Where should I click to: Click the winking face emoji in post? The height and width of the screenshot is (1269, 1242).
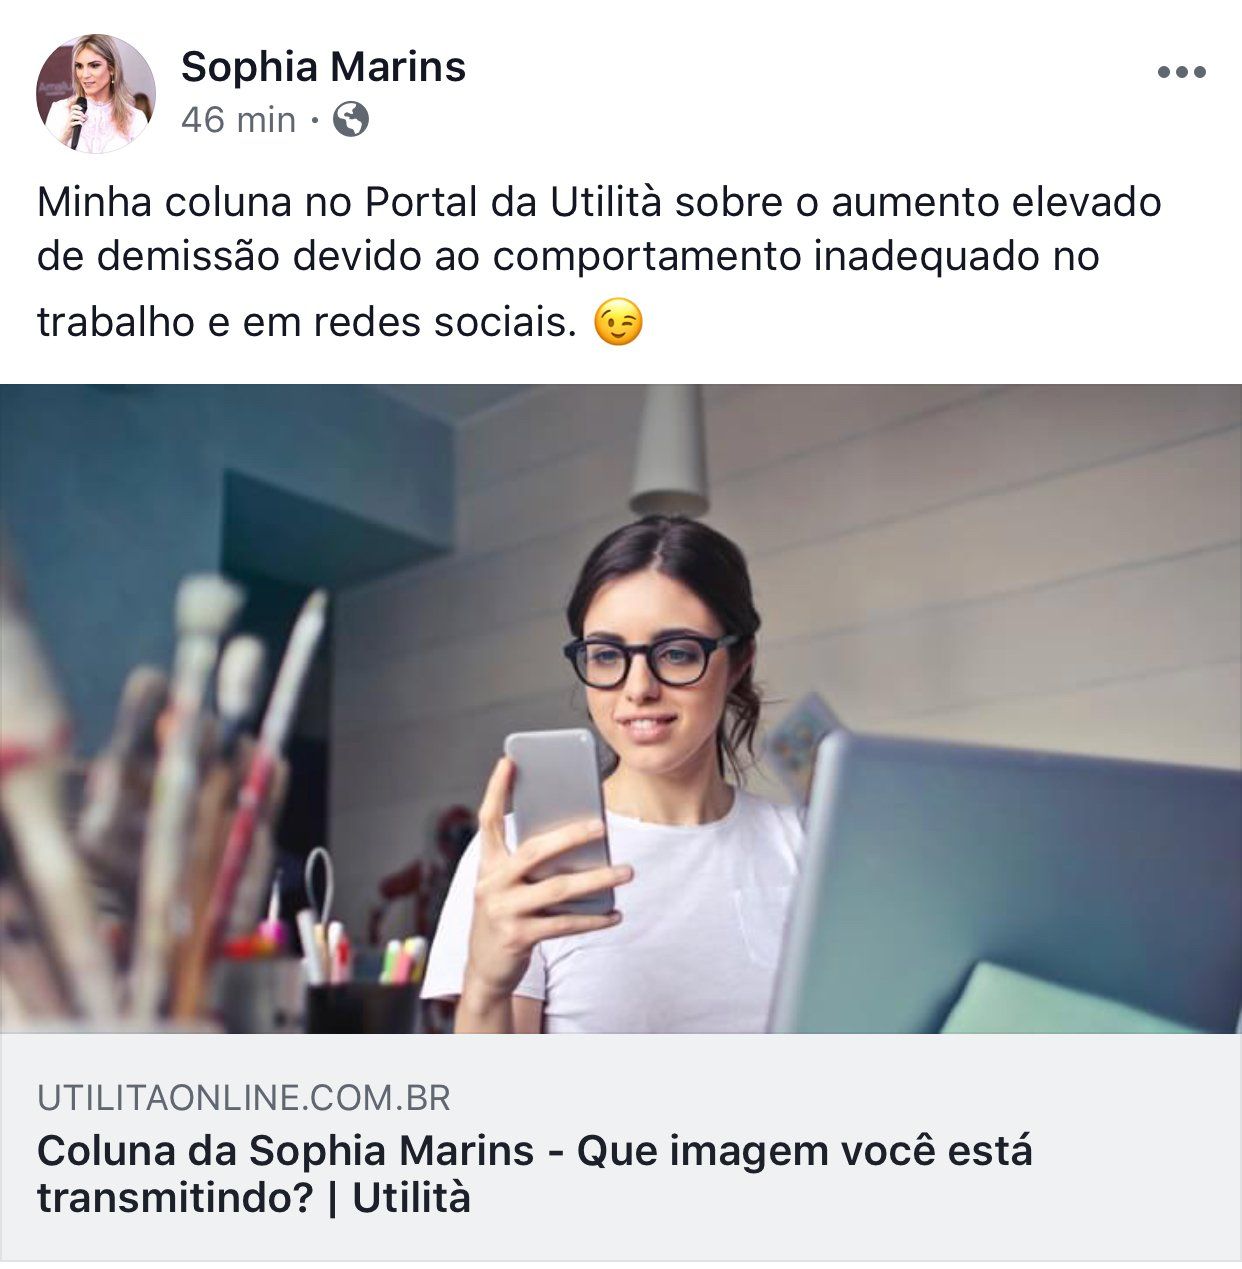(x=618, y=324)
